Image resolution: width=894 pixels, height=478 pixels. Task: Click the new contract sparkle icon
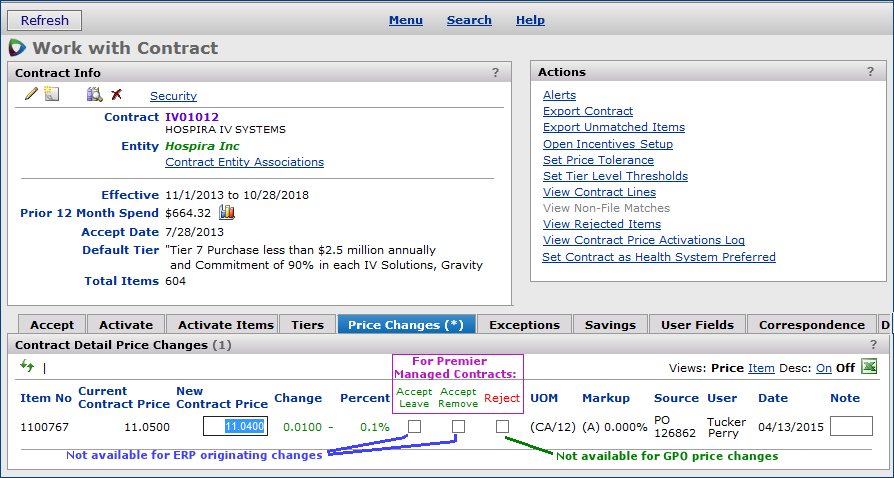point(52,94)
